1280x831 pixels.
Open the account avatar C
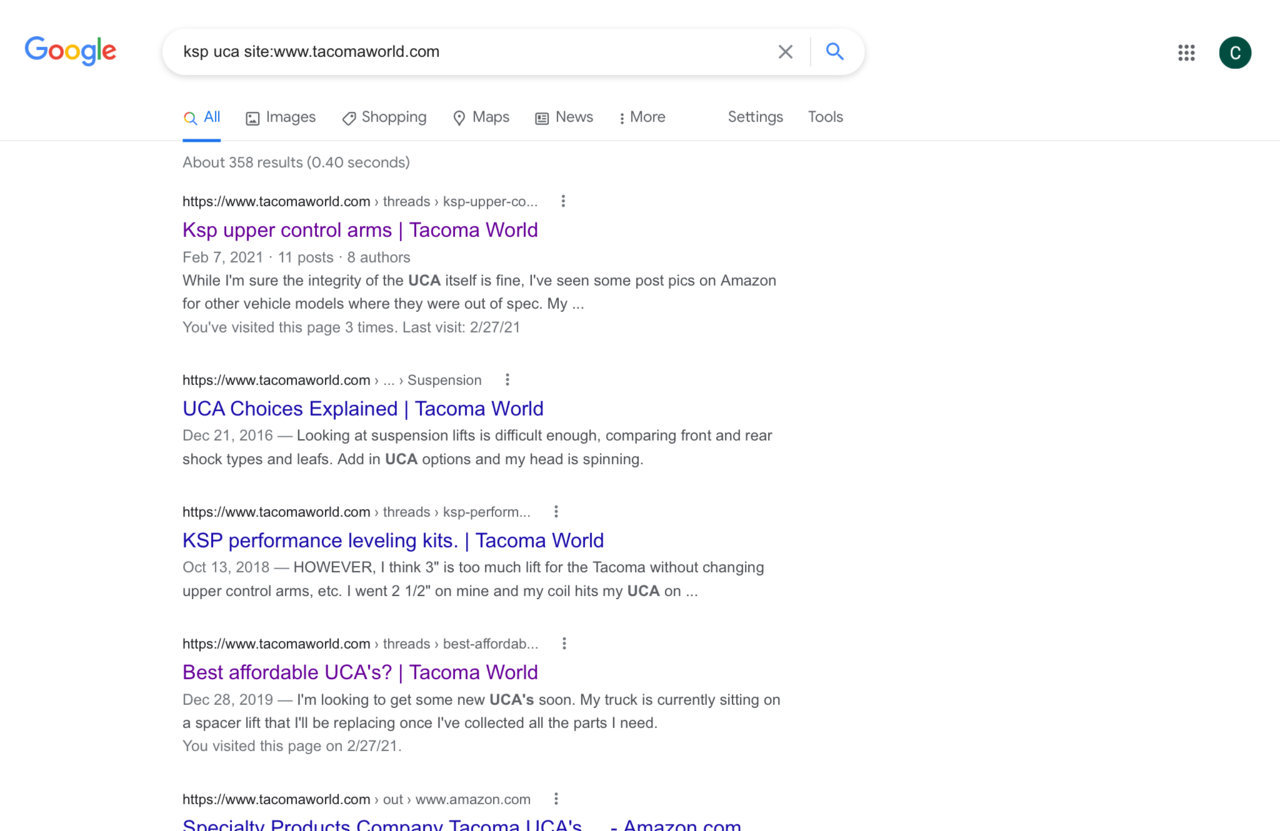click(x=1235, y=53)
